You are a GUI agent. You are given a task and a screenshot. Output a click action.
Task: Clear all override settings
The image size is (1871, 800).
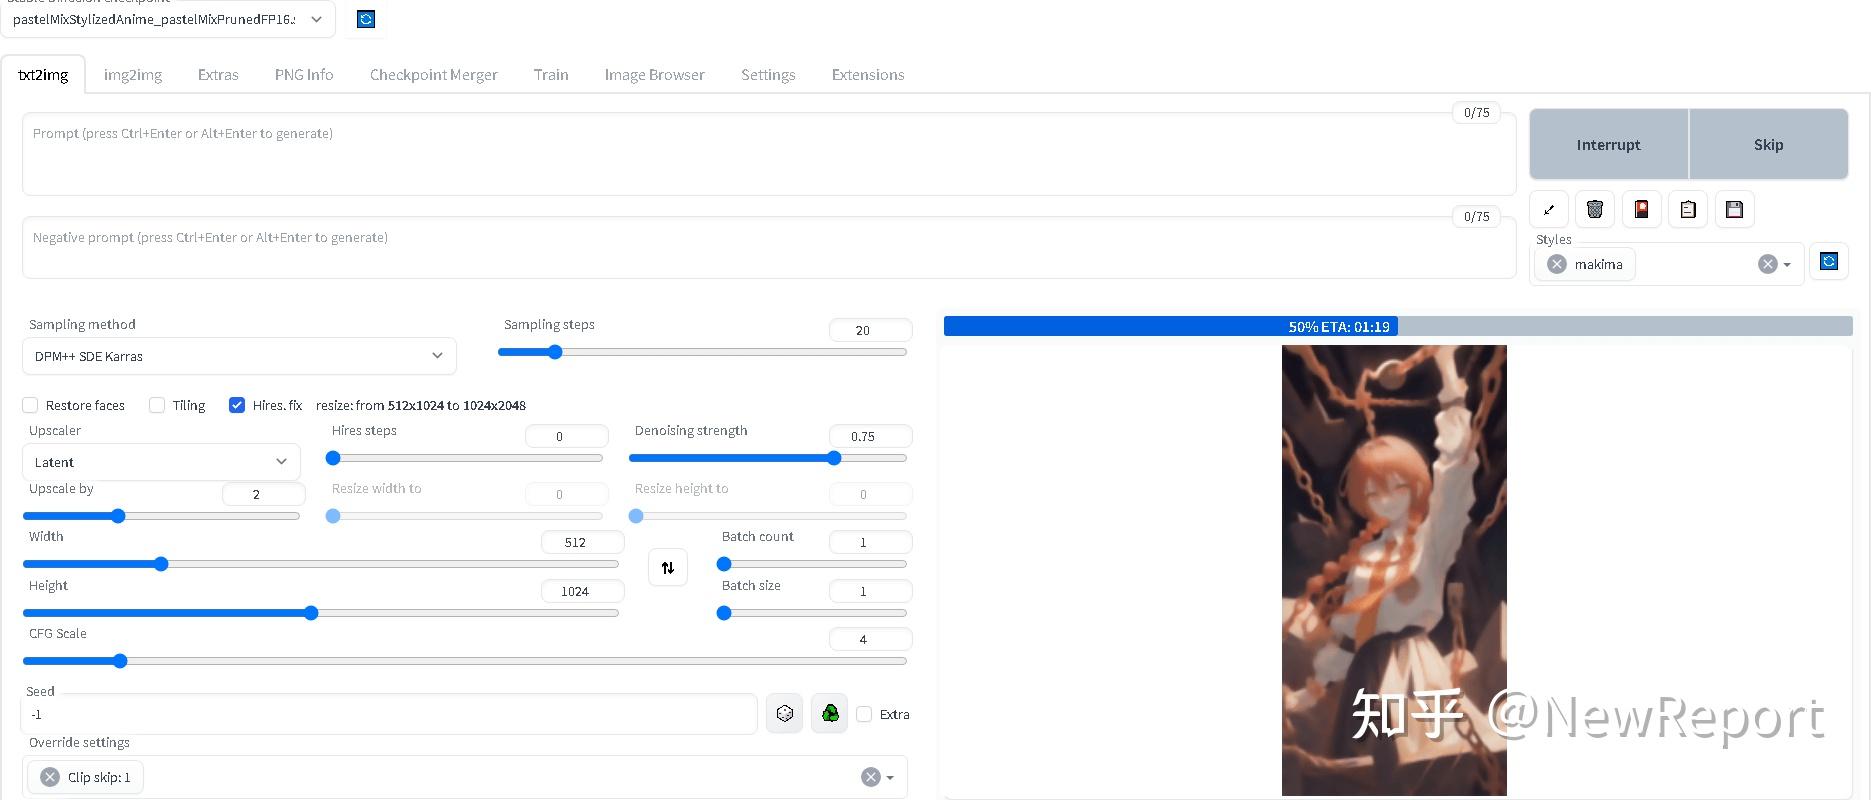pos(871,777)
